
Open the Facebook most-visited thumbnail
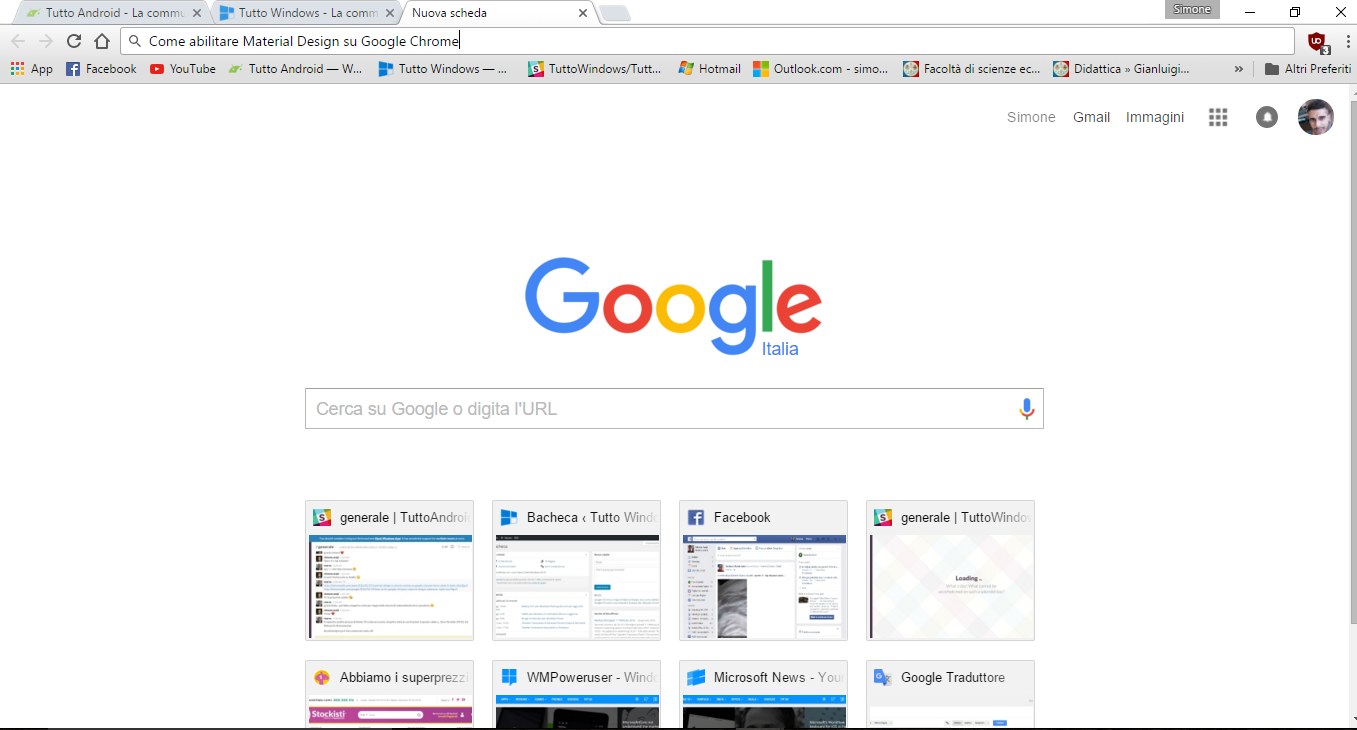point(763,570)
